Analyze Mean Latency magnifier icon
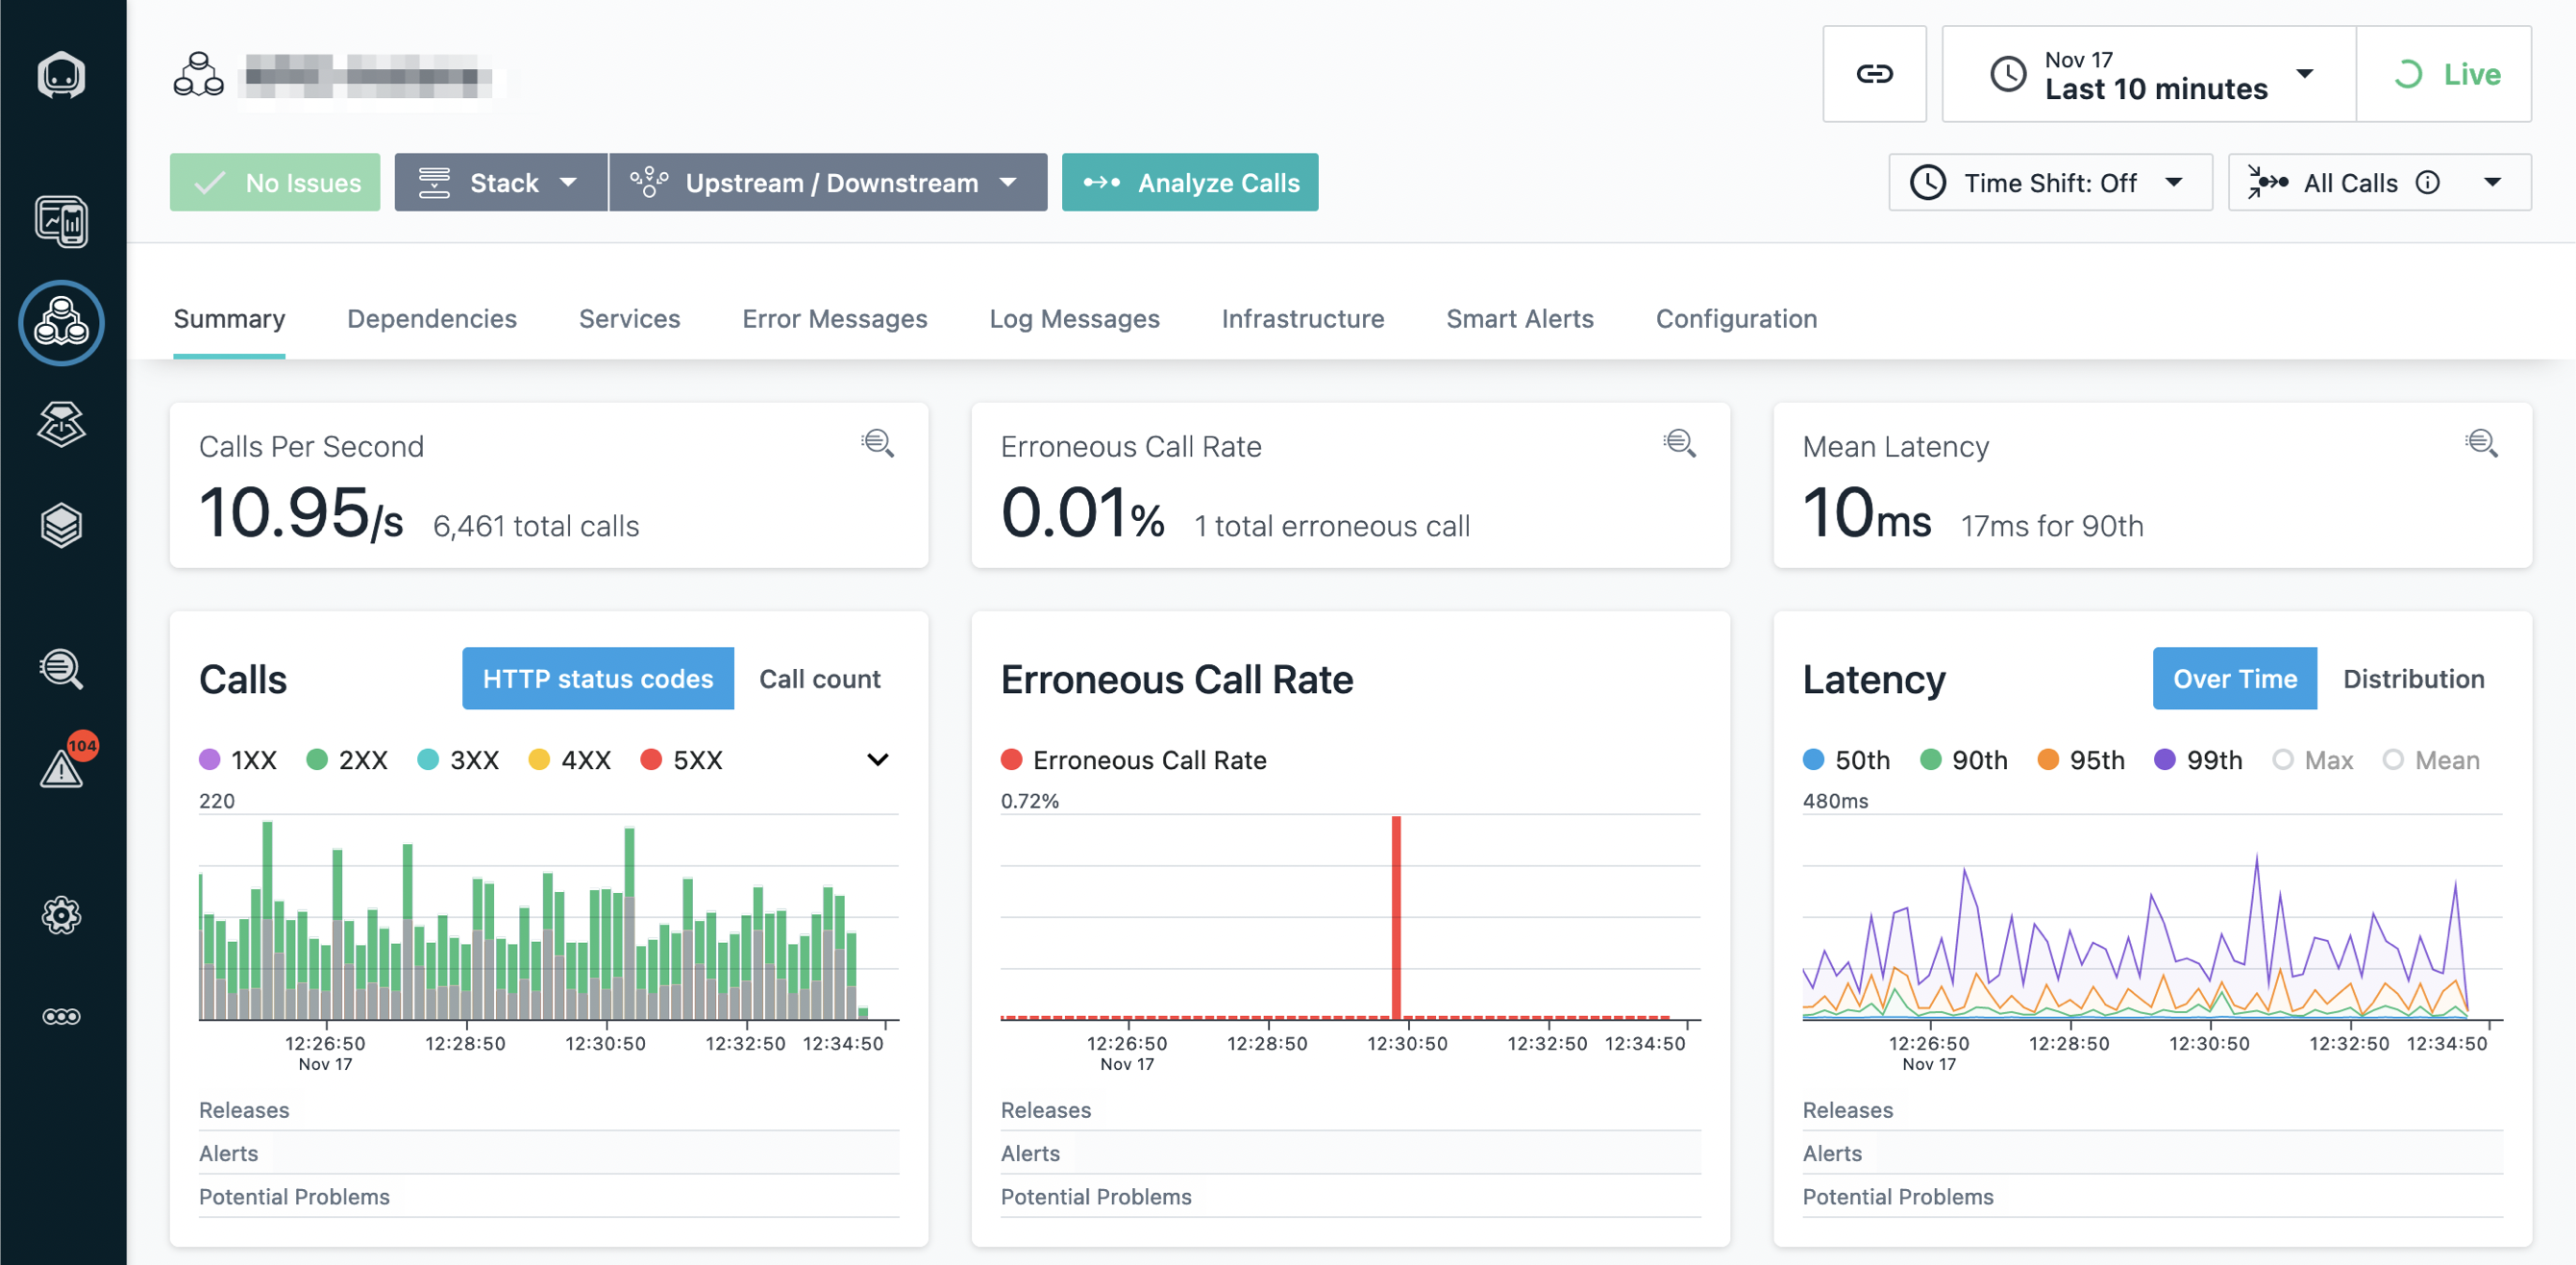Image resolution: width=2576 pixels, height=1265 pixels. 2480,443
